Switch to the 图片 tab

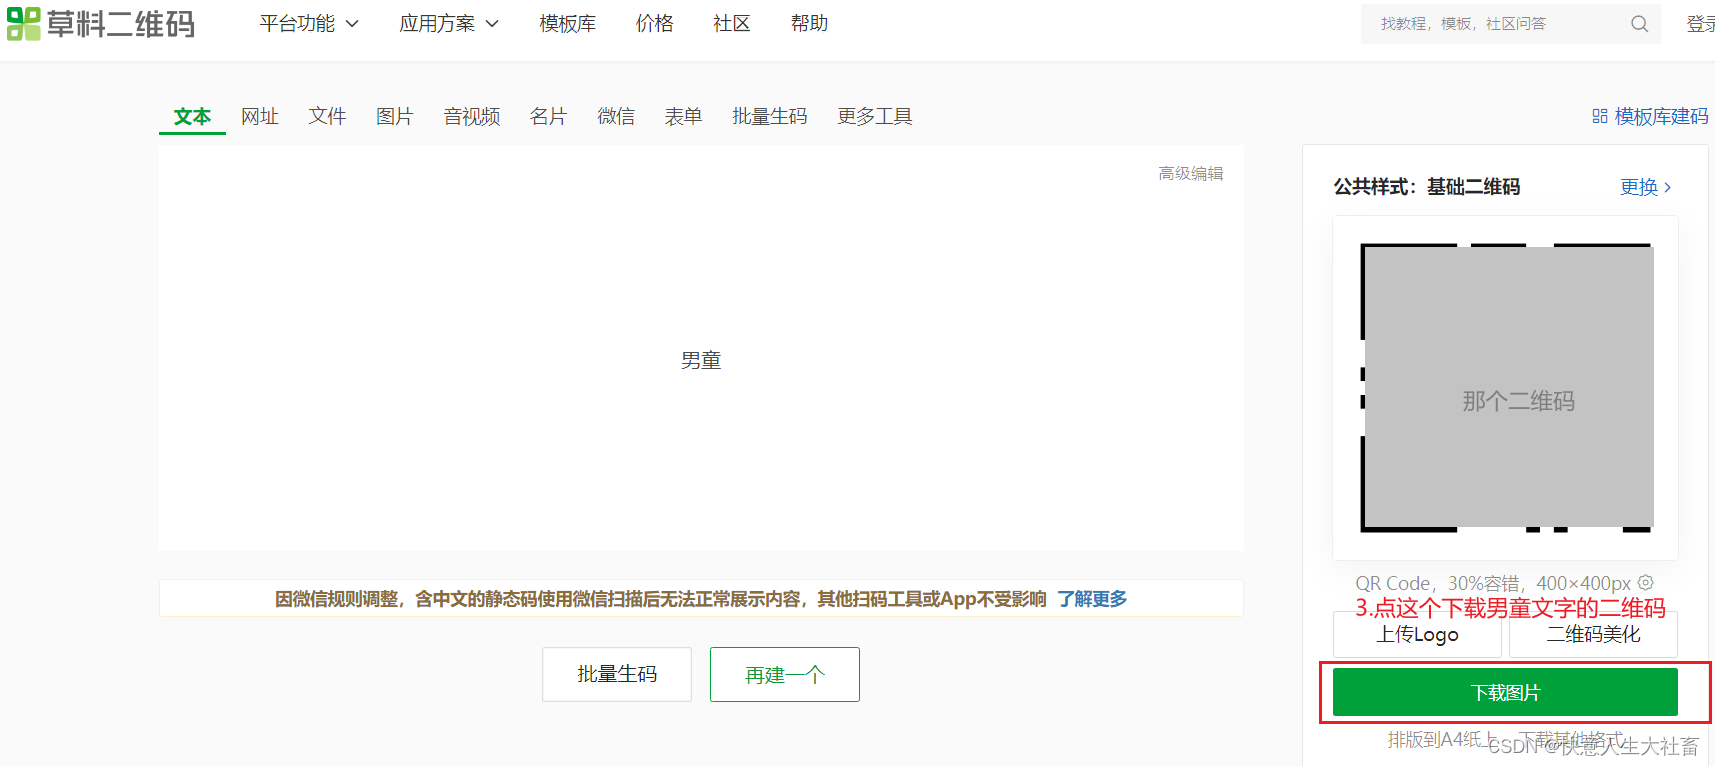pos(394,116)
